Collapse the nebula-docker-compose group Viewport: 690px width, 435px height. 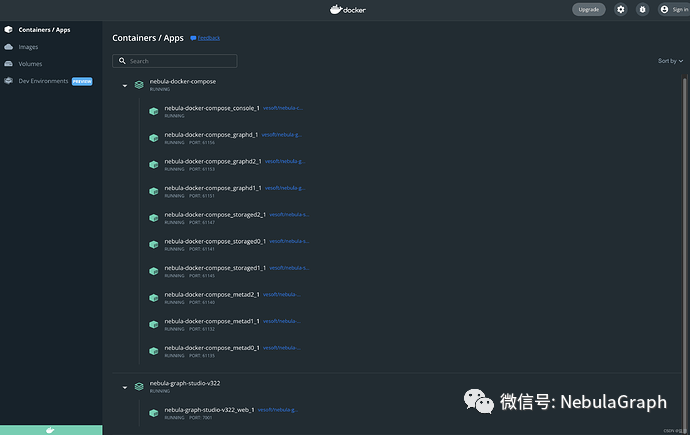click(x=125, y=85)
